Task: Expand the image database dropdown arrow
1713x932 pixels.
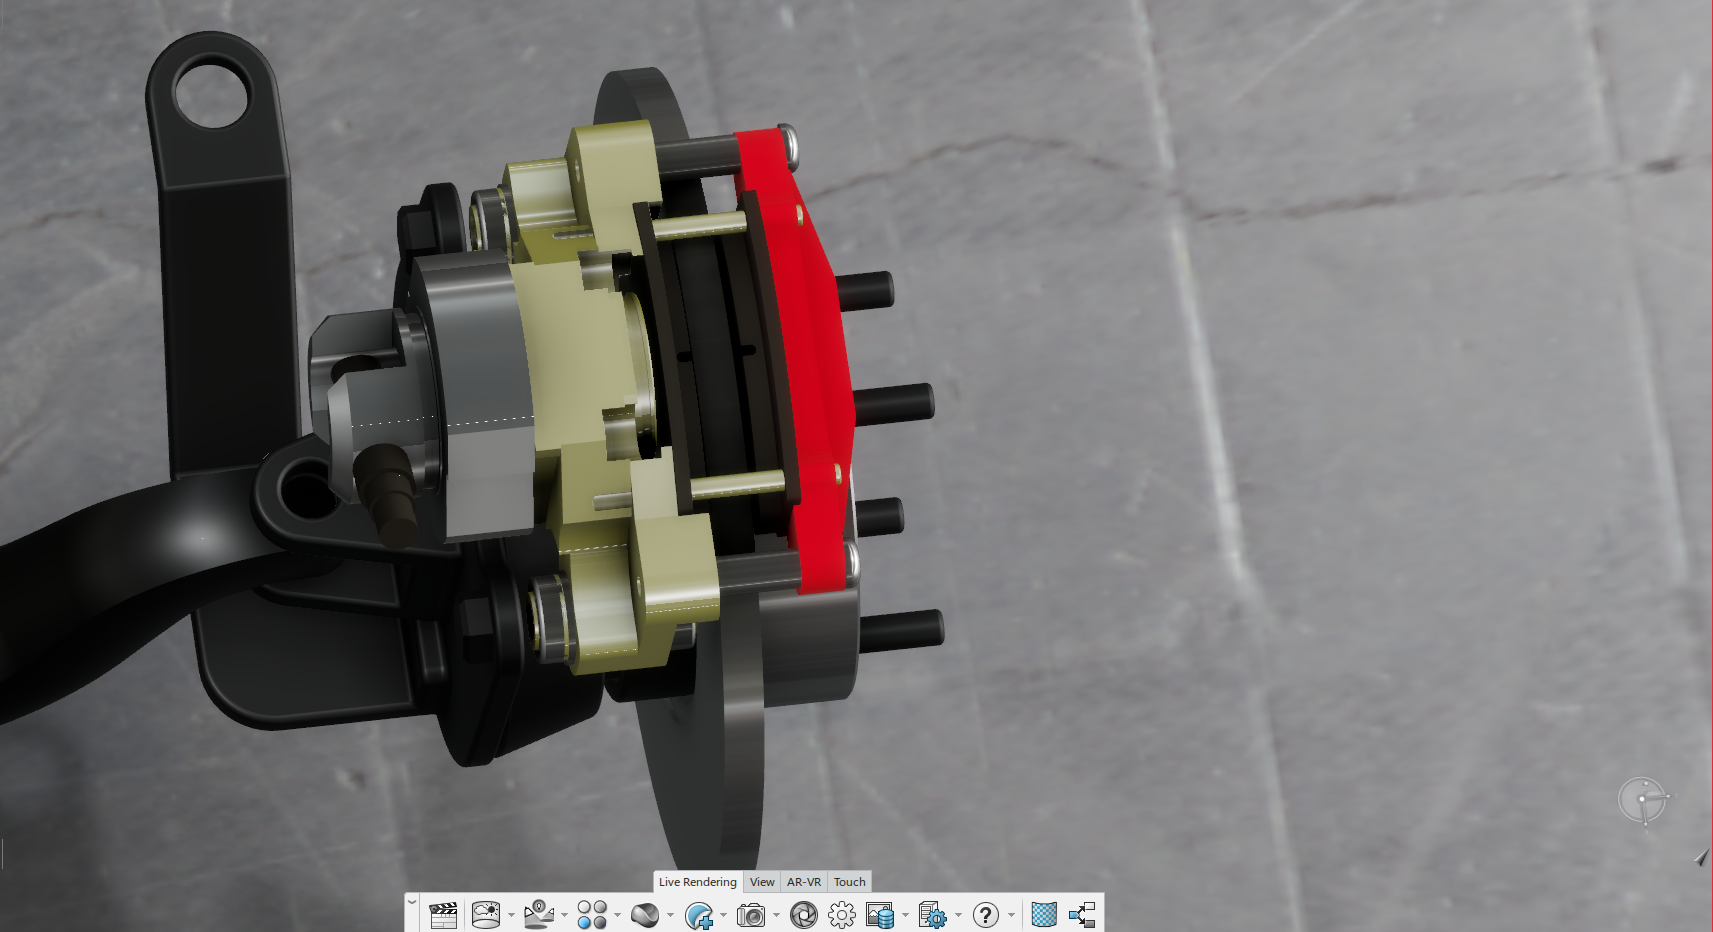Action: pos(905,915)
